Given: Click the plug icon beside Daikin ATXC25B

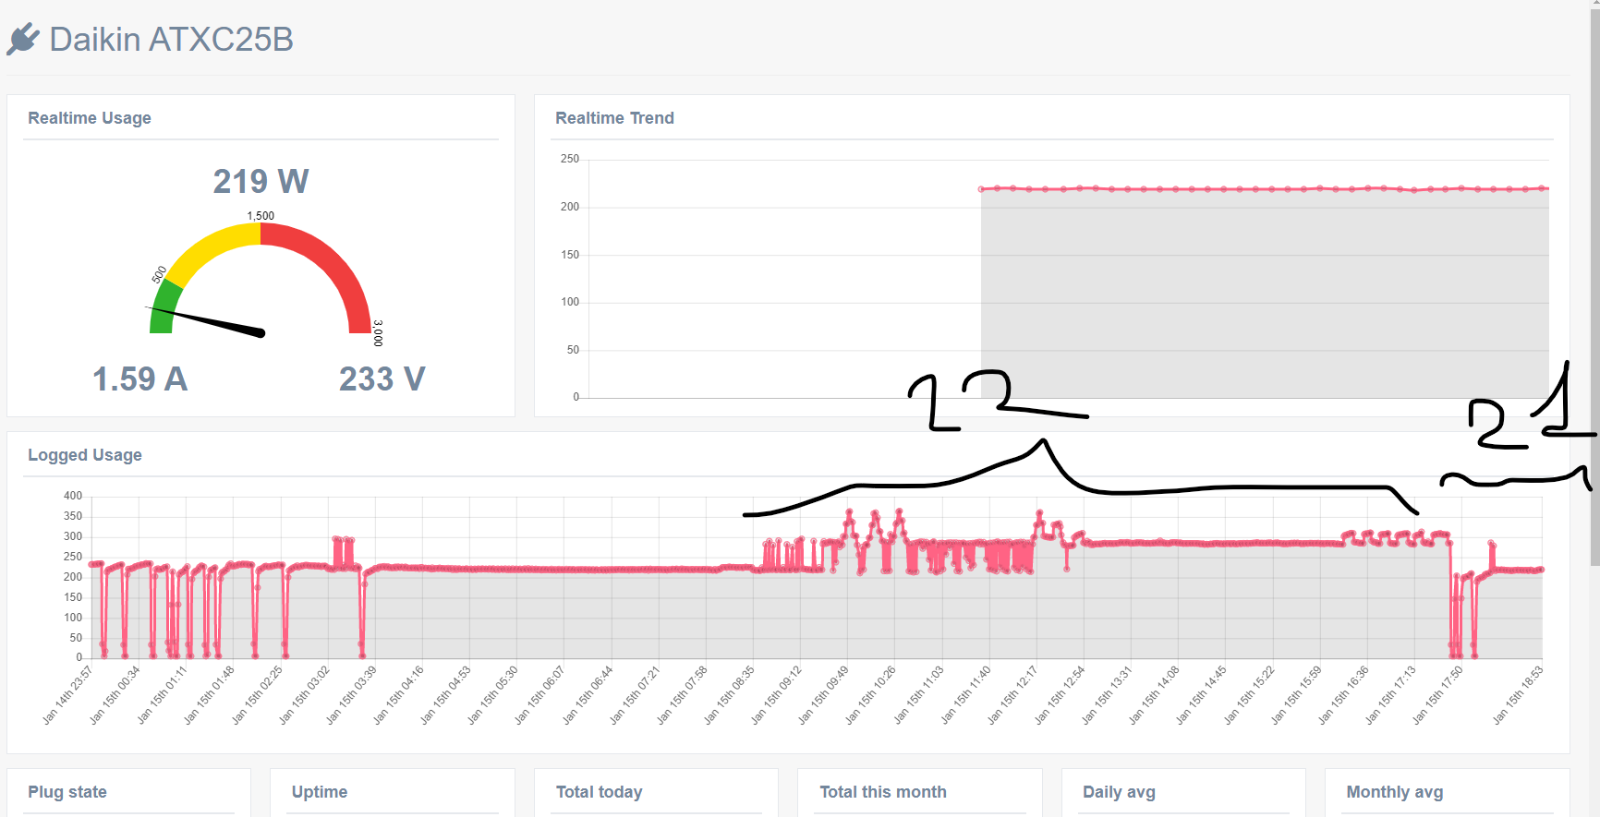Looking at the screenshot, I should (x=23, y=39).
